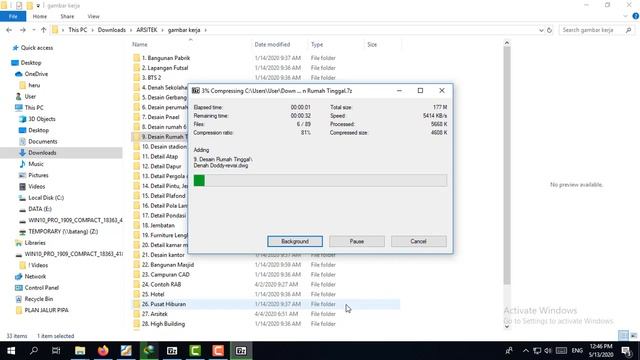Open the Windows Start menu
Image resolution: width=640 pixels, height=360 pixels.
[x=11, y=351]
